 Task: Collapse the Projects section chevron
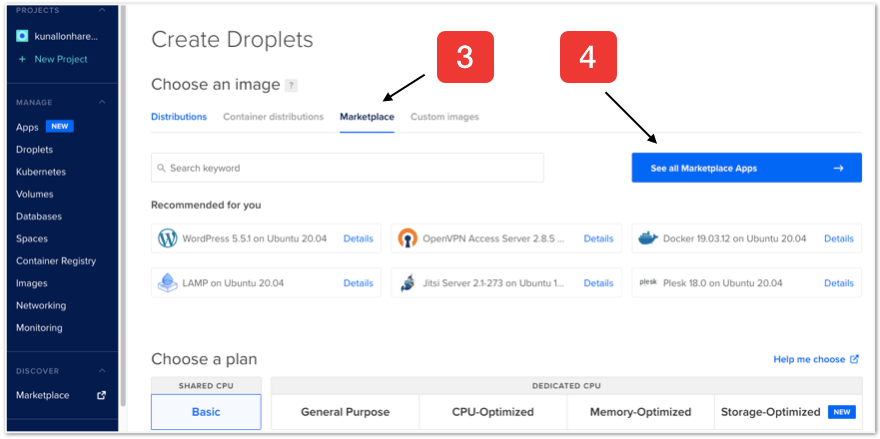click(102, 10)
